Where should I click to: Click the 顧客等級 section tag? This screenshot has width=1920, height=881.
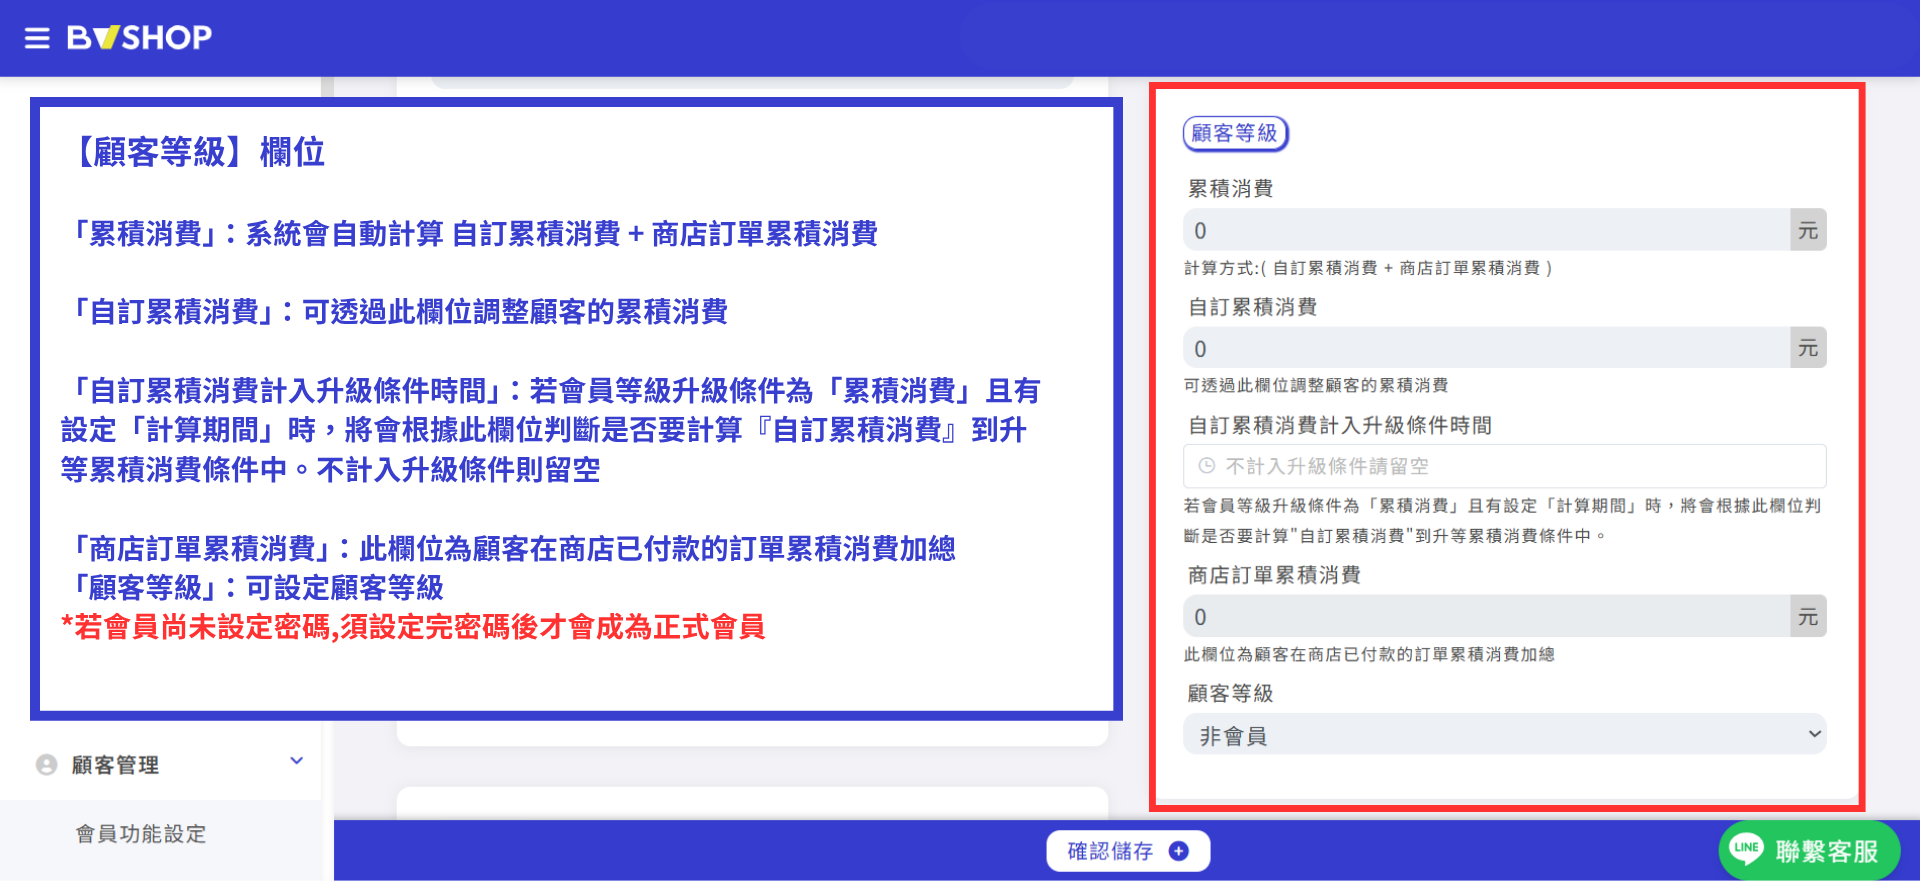tap(1235, 133)
